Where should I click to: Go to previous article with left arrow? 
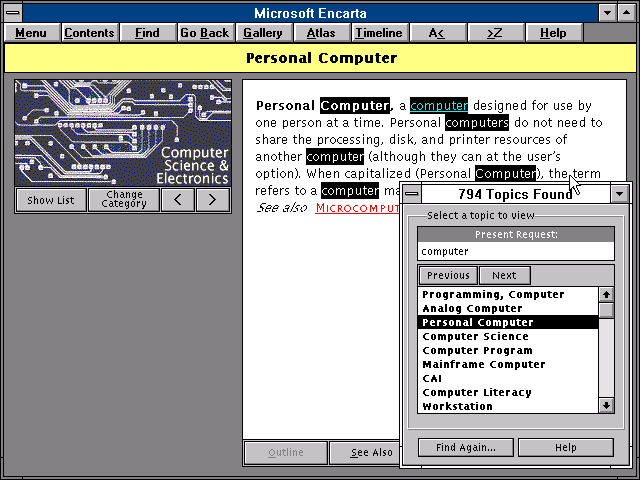tap(178, 200)
